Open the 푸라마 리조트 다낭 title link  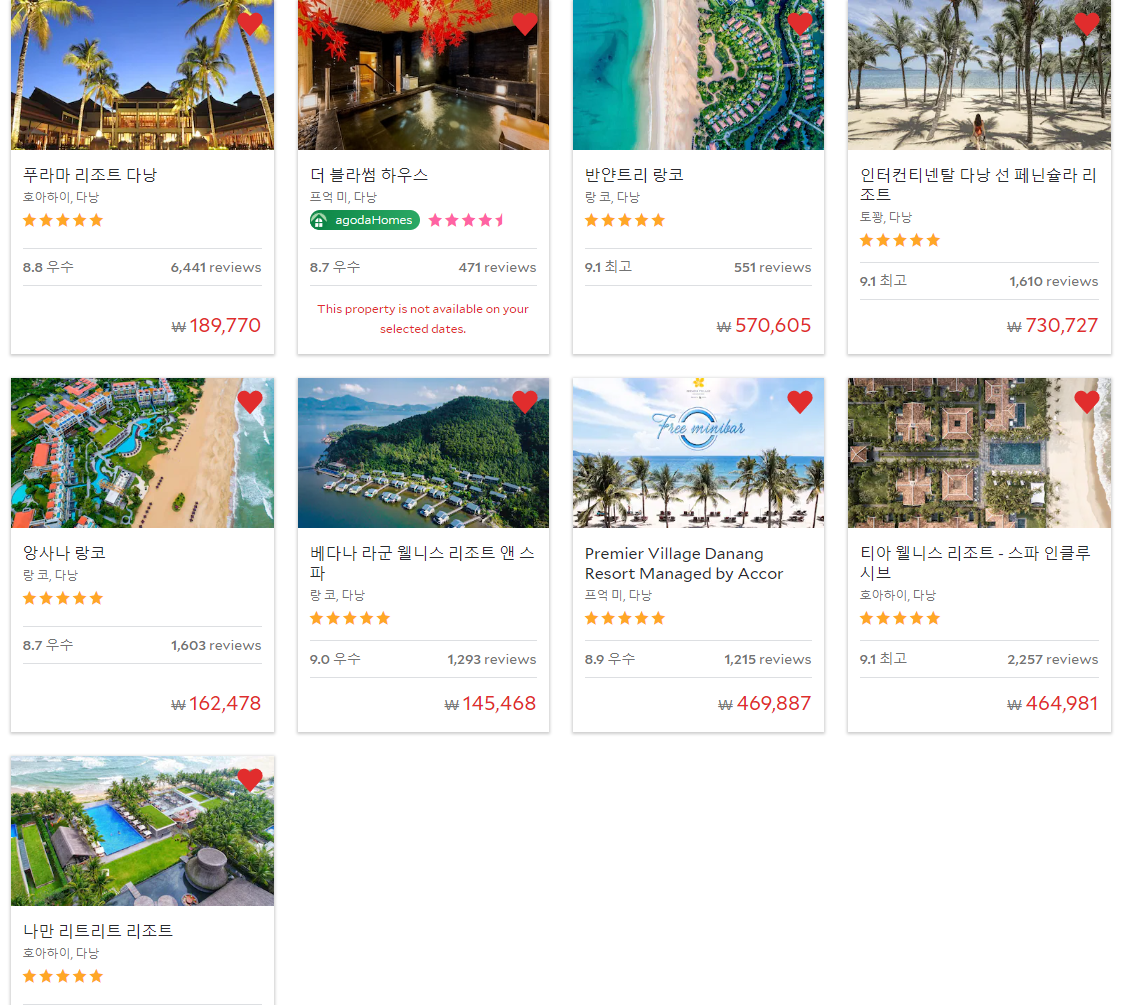(90, 175)
